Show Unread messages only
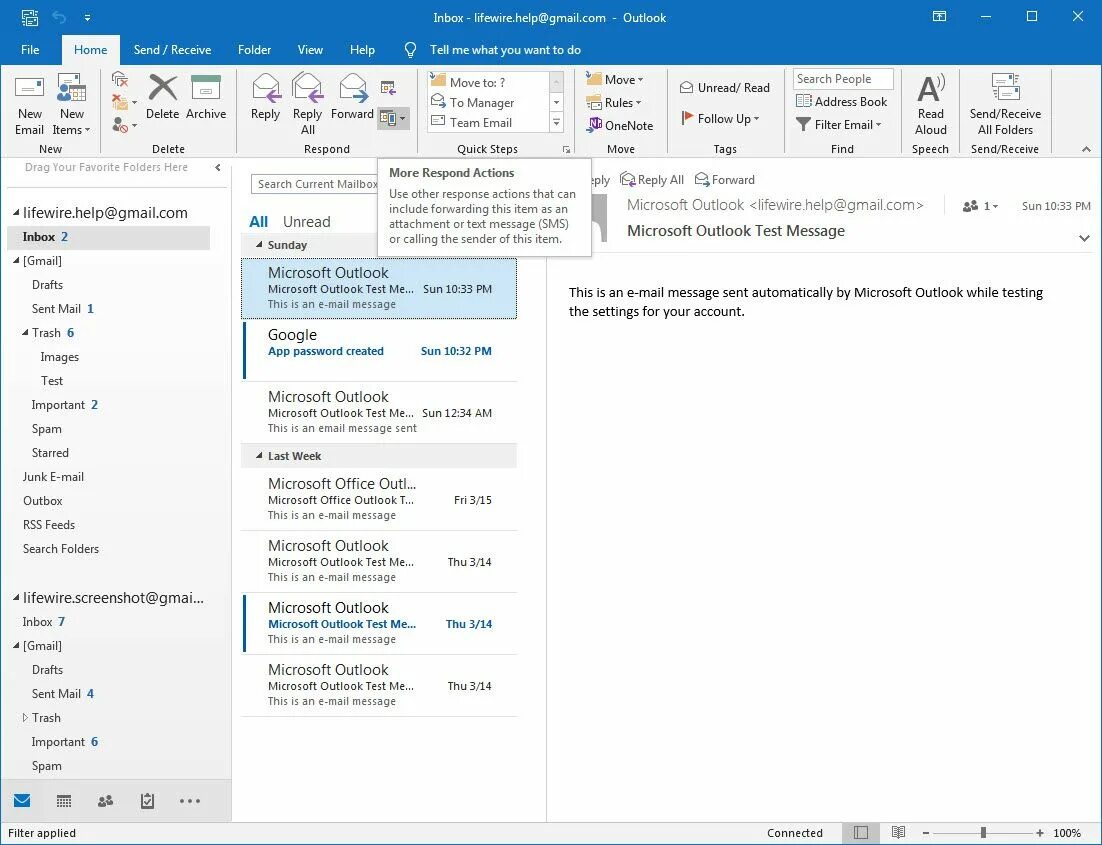The image size is (1102, 845). click(306, 221)
